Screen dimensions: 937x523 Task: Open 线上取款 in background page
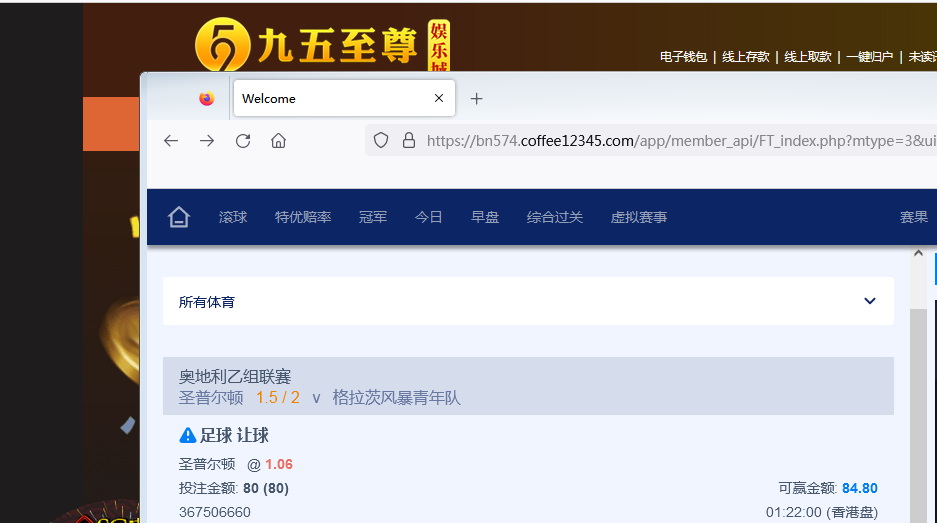click(808, 57)
